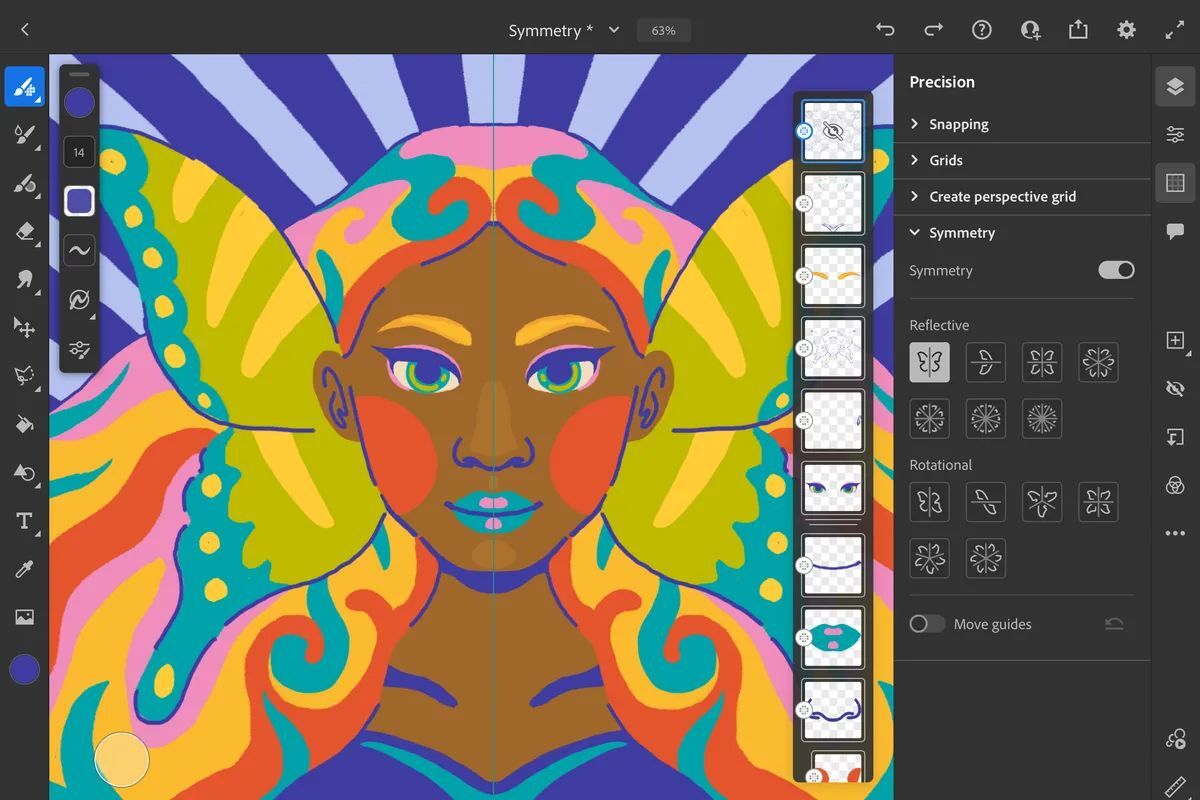Choose the Move tool

[24, 328]
